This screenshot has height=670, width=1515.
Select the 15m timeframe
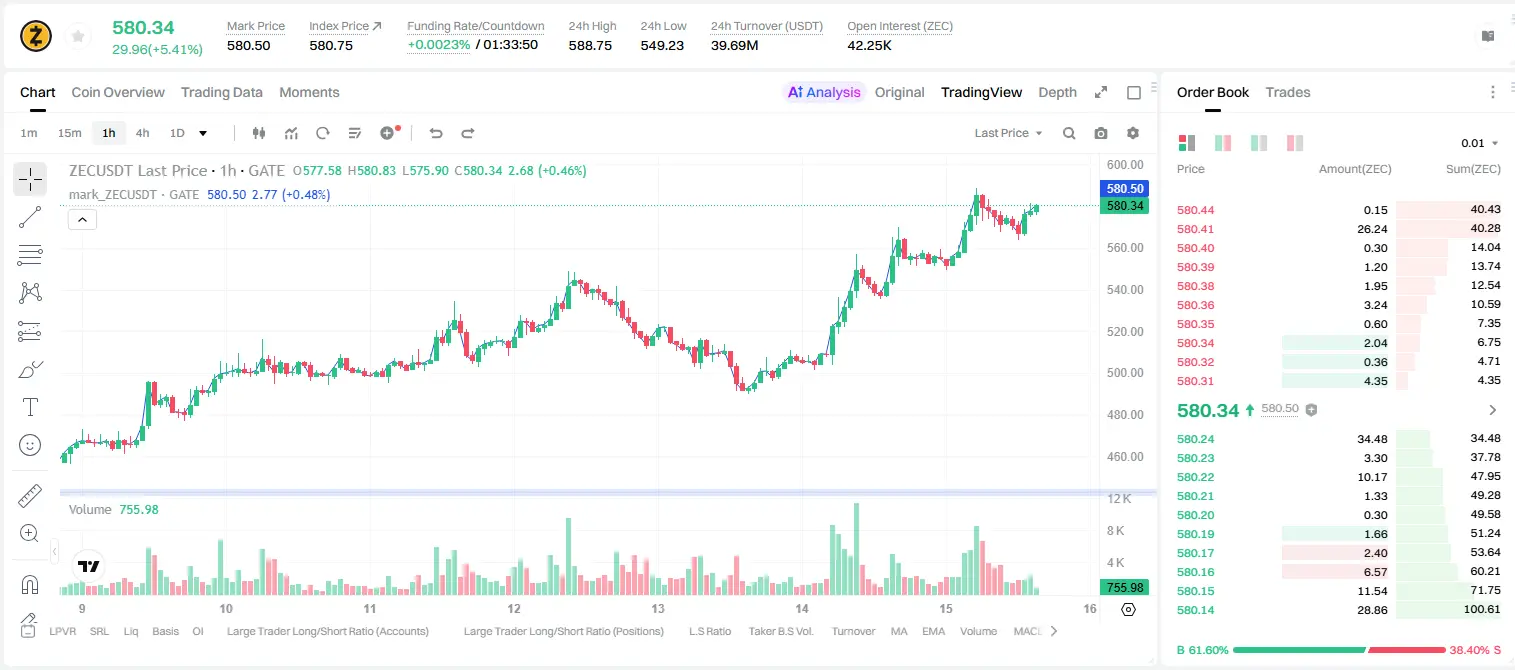(x=69, y=133)
